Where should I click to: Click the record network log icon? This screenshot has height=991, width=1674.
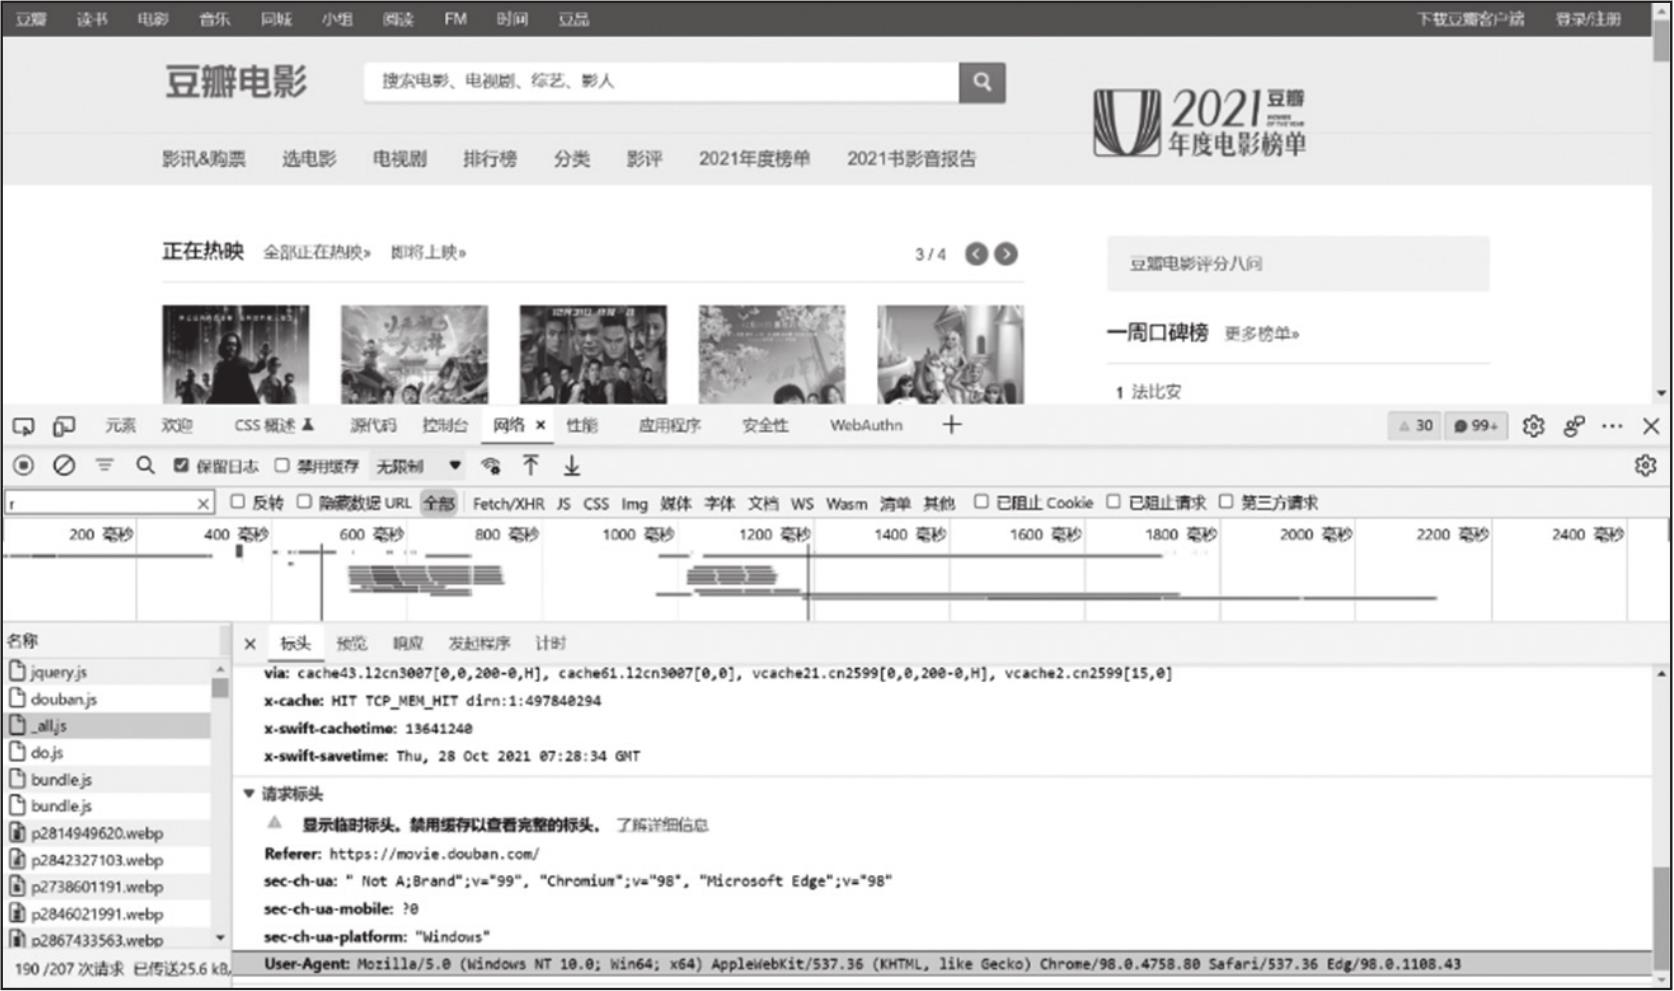[24, 465]
